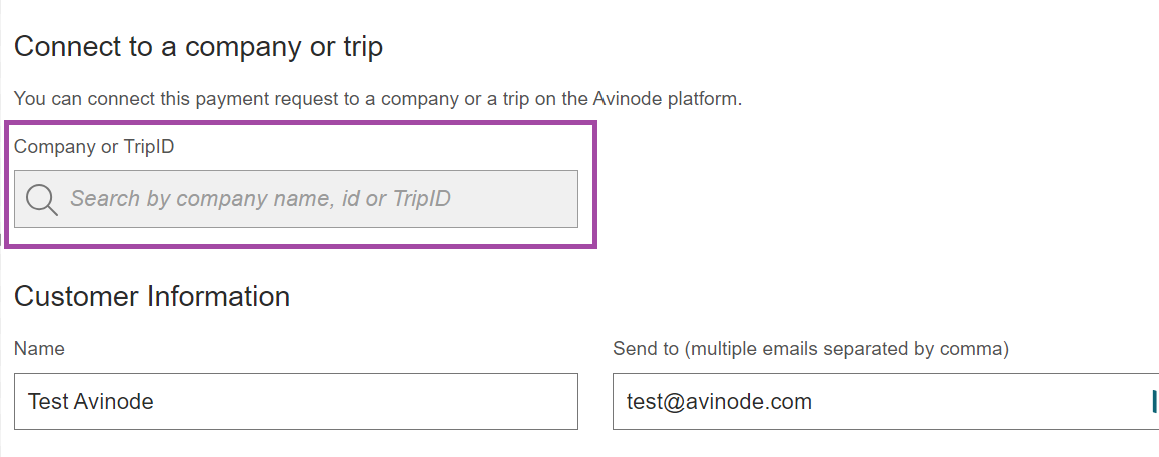
Task: Click the empty area right of the Test Avinode text
Action: [x=366, y=402]
